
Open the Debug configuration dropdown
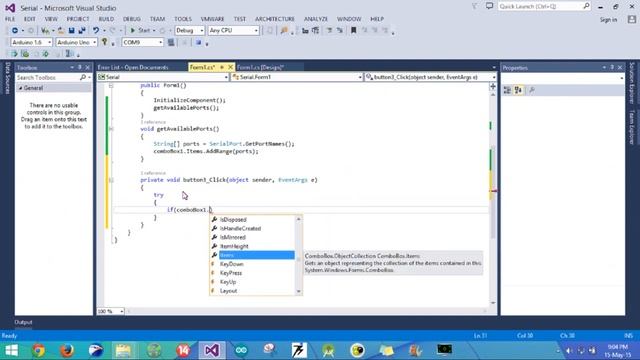click(189, 31)
